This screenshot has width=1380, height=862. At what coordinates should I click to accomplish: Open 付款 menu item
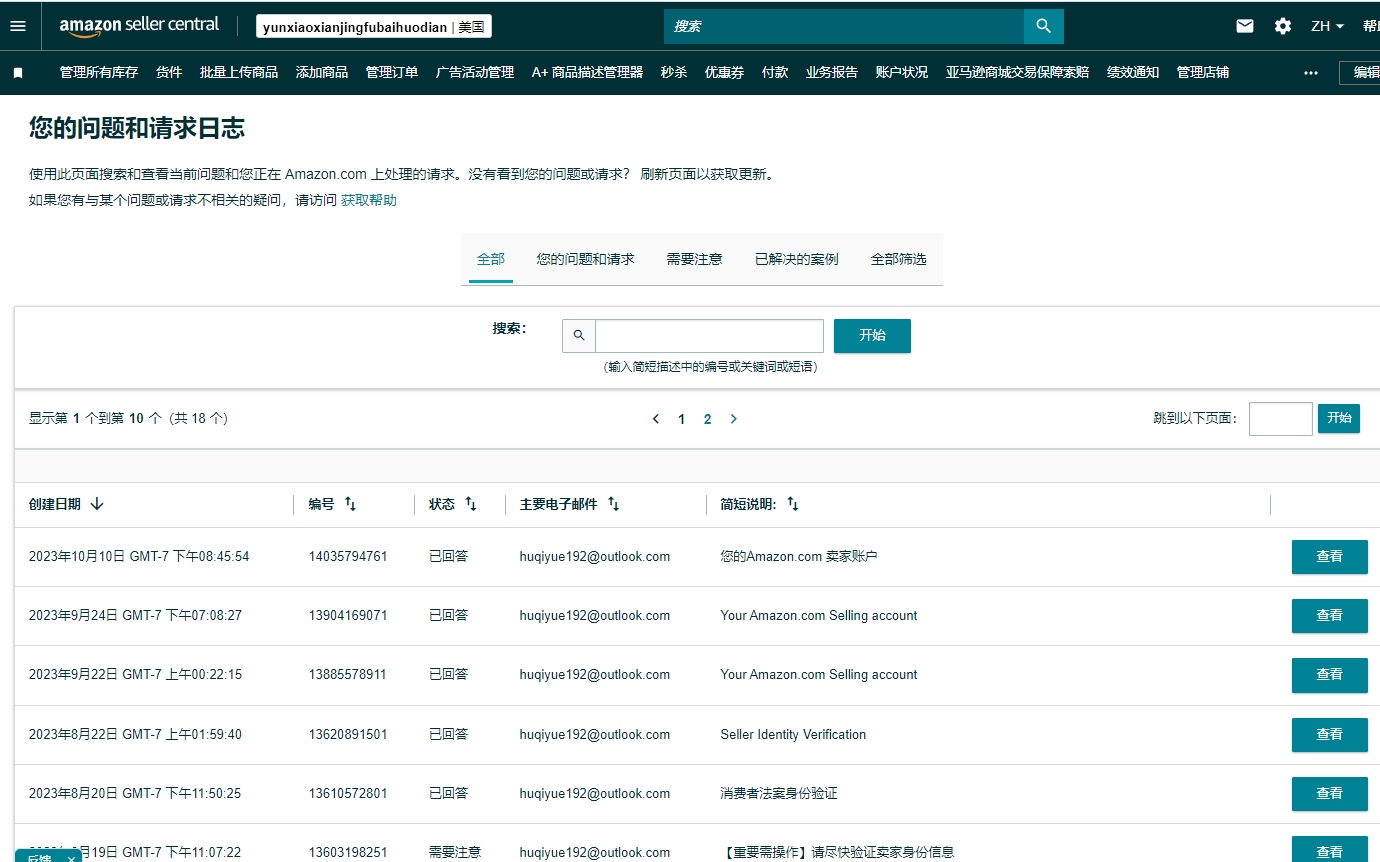[775, 72]
